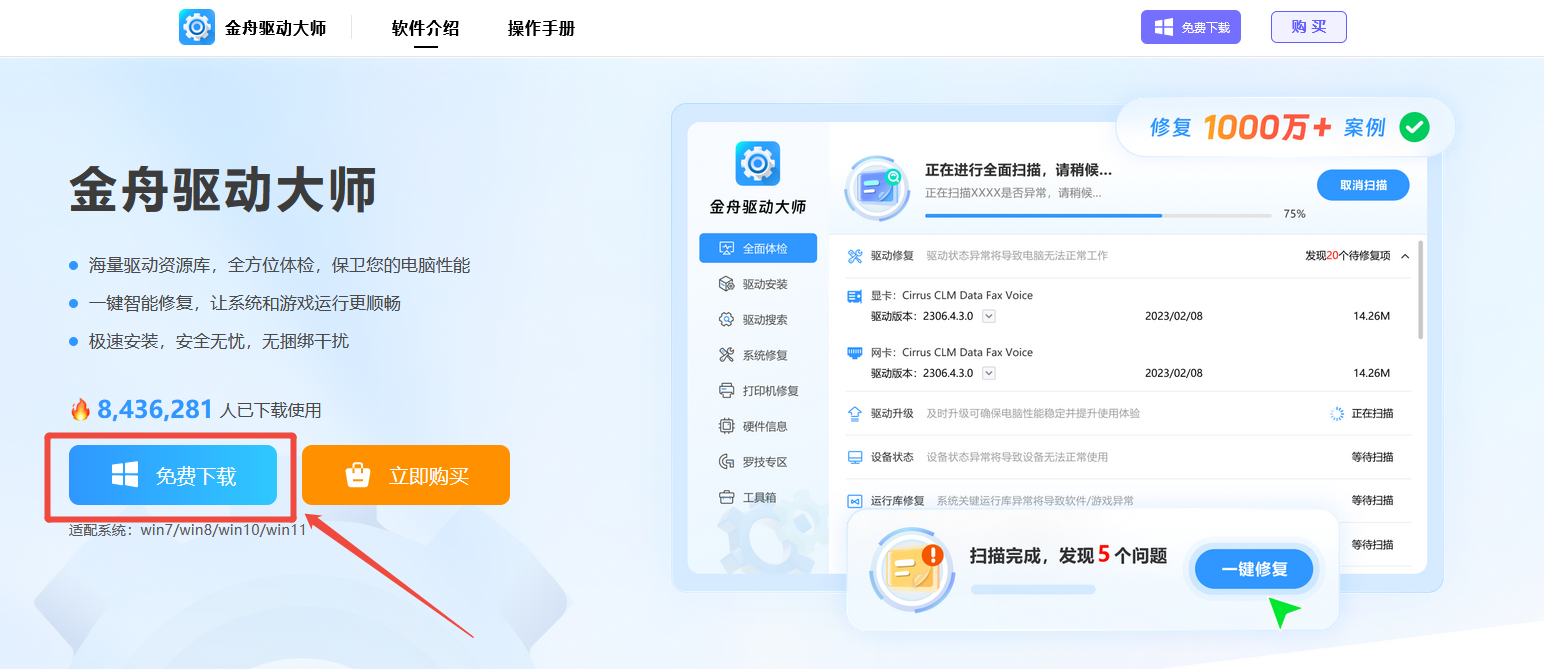
Task: Click the 8,436,281 download count
Action: point(155,409)
